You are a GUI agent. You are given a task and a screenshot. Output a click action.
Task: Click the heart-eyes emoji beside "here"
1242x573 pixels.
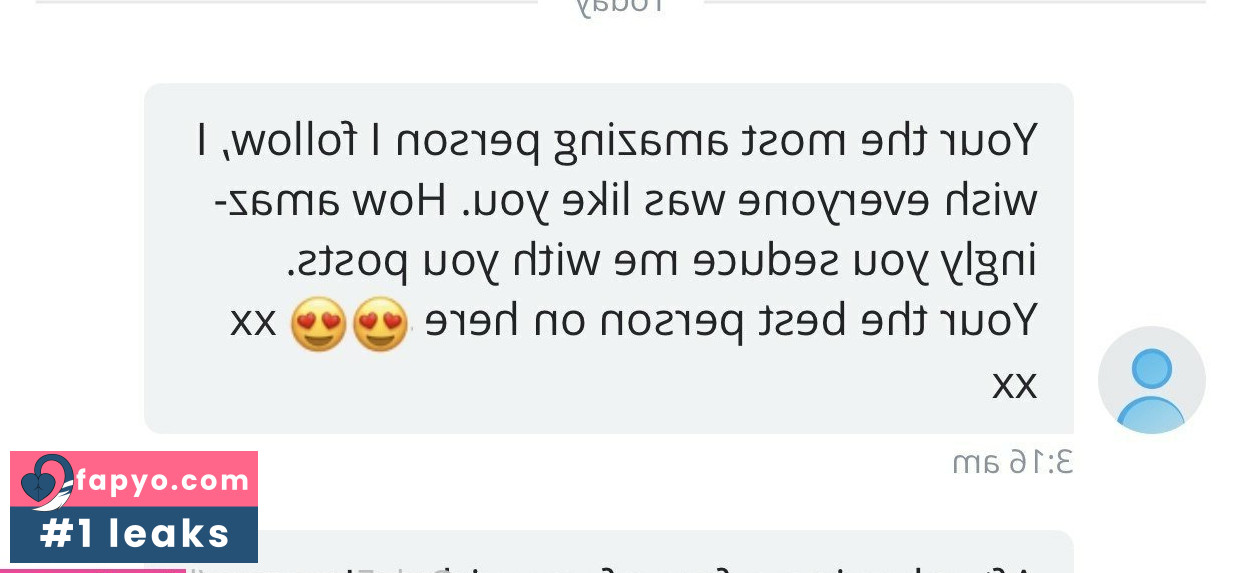[381, 324]
